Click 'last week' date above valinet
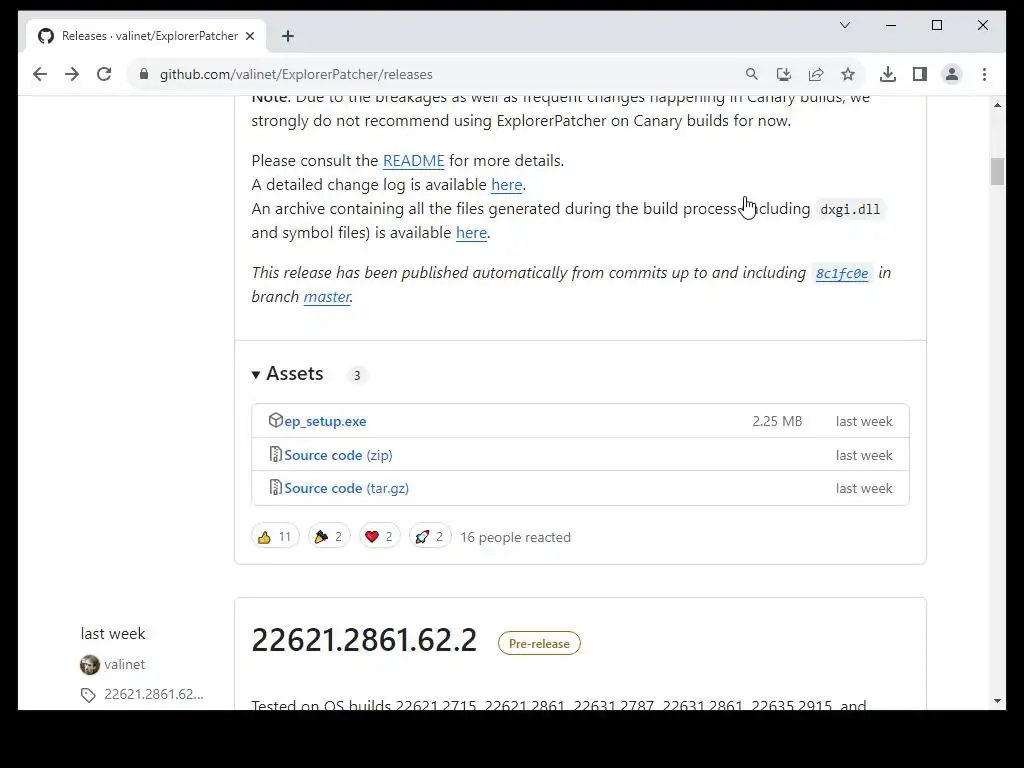1024x768 pixels. pyautogui.click(x=113, y=634)
